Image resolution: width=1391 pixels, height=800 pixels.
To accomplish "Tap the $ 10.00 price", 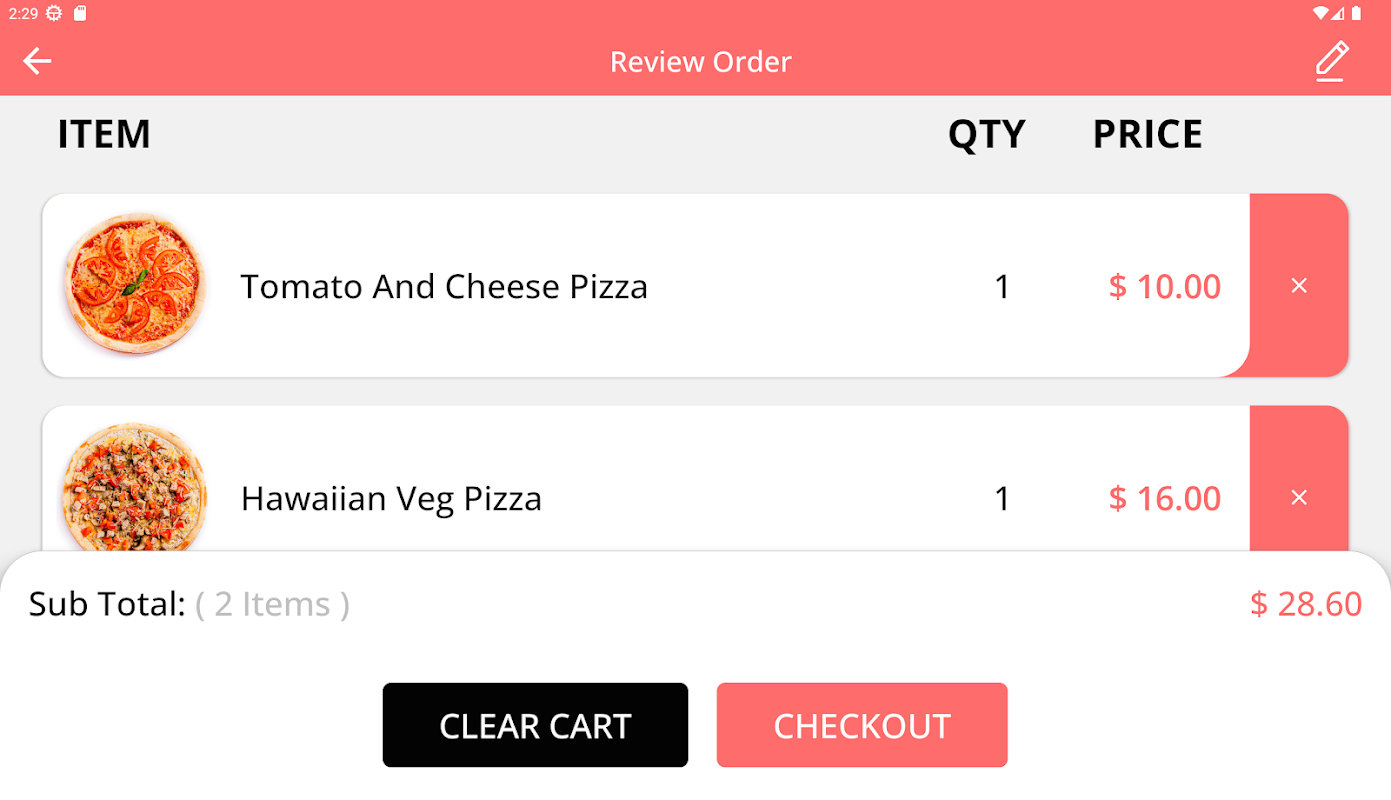I will tap(1165, 287).
